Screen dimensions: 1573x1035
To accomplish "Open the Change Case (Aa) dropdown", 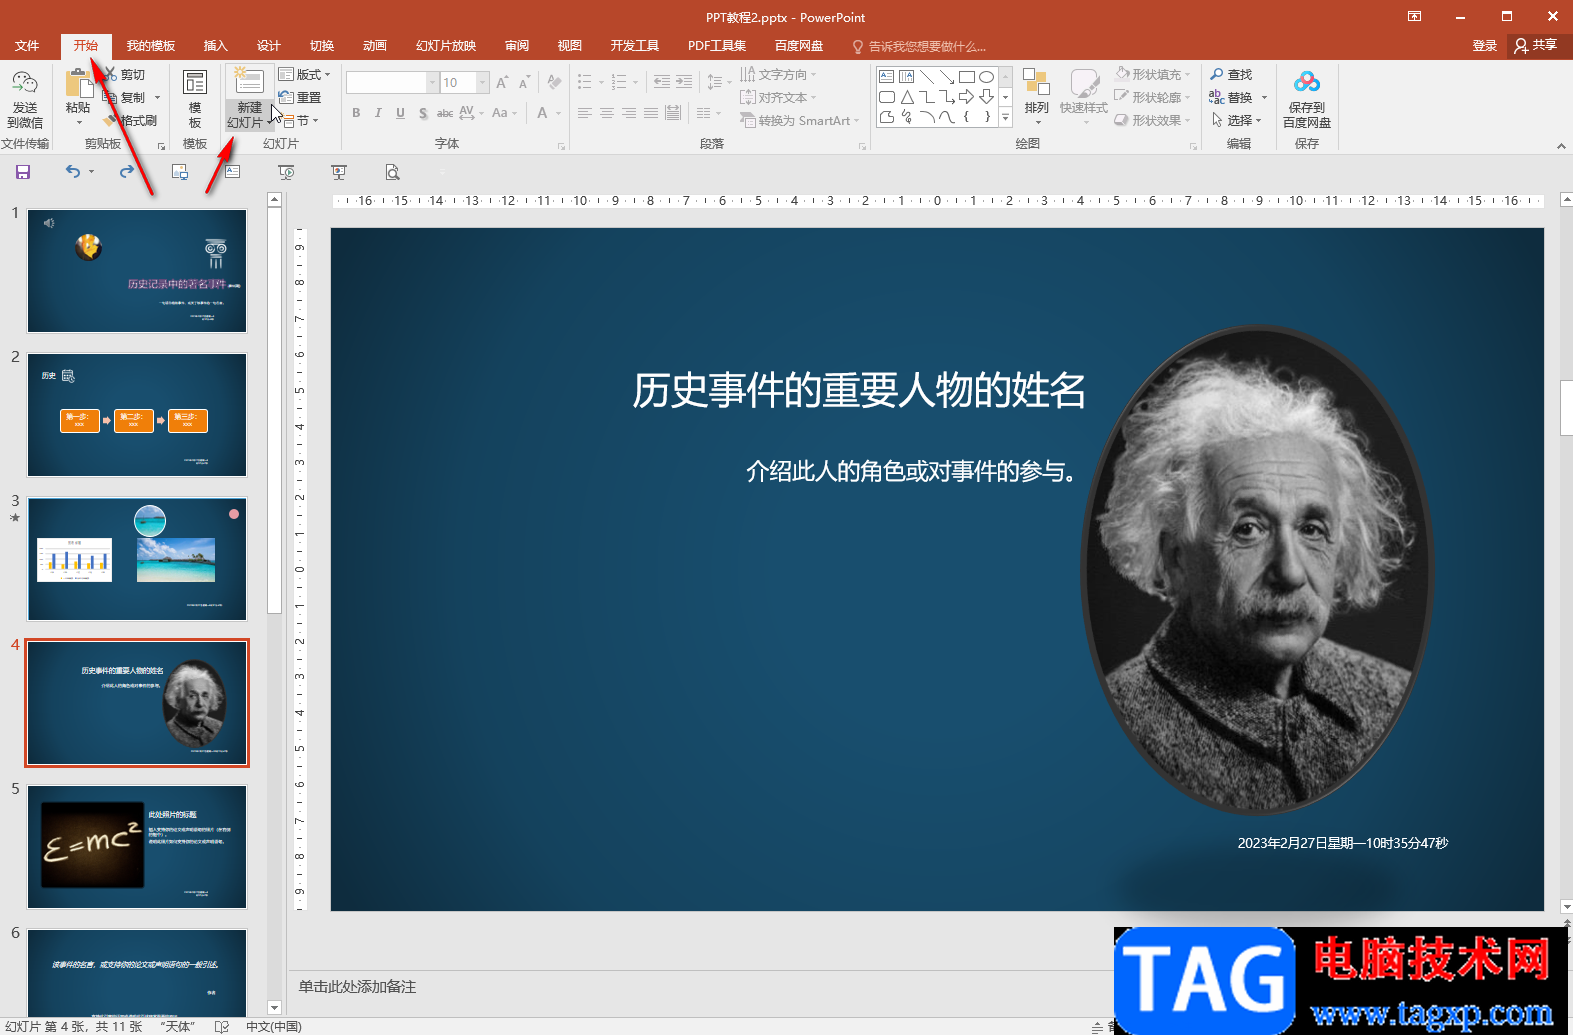I will pyautogui.click(x=504, y=113).
